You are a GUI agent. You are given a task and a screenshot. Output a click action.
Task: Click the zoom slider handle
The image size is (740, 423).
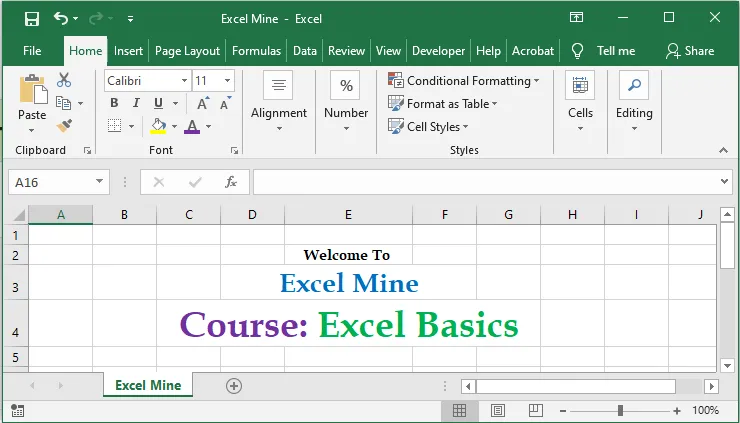620,411
